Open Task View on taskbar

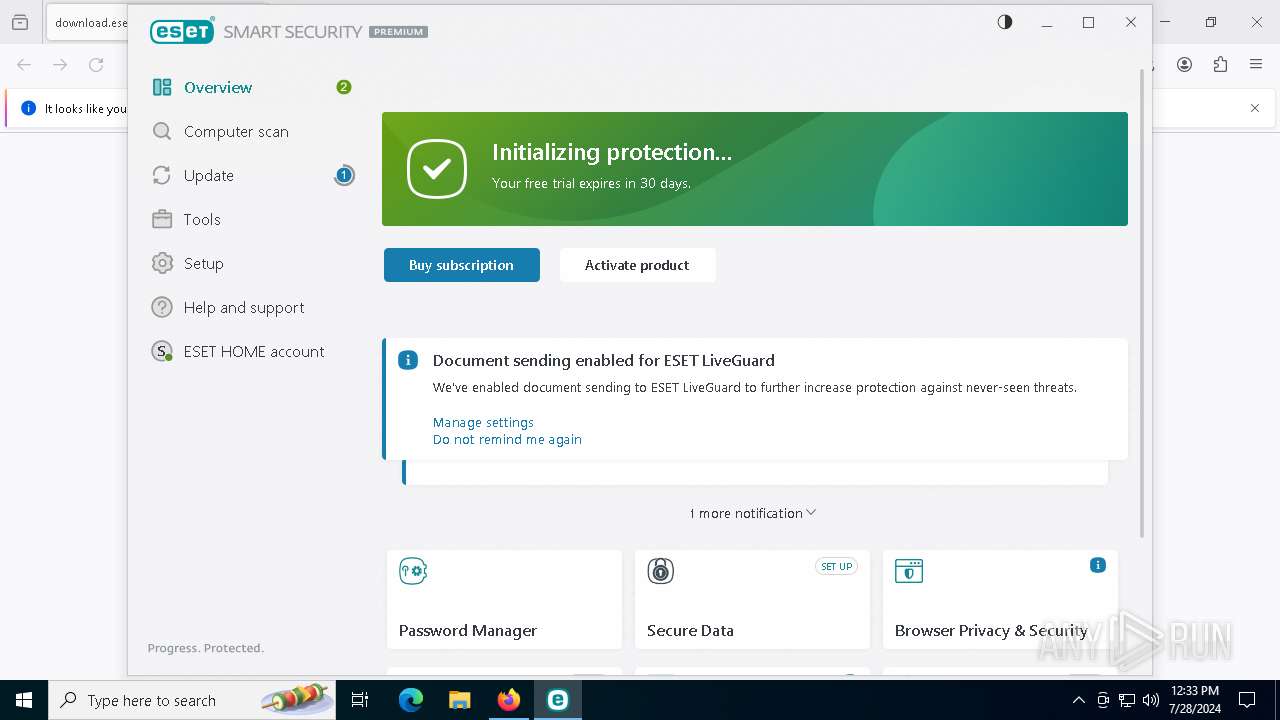coord(360,700)
